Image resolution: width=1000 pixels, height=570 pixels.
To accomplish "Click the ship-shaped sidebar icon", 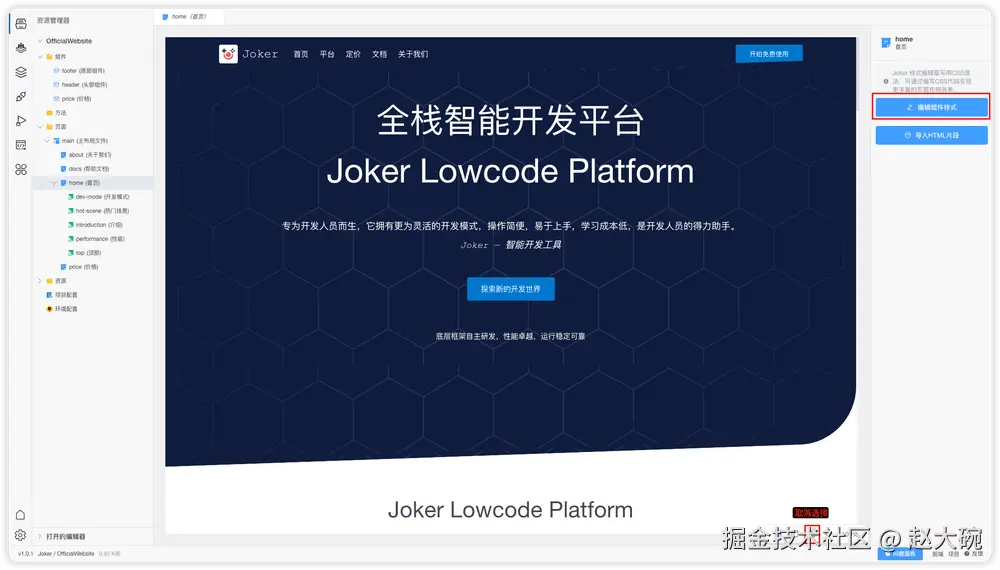I will [x=21, y=48].
